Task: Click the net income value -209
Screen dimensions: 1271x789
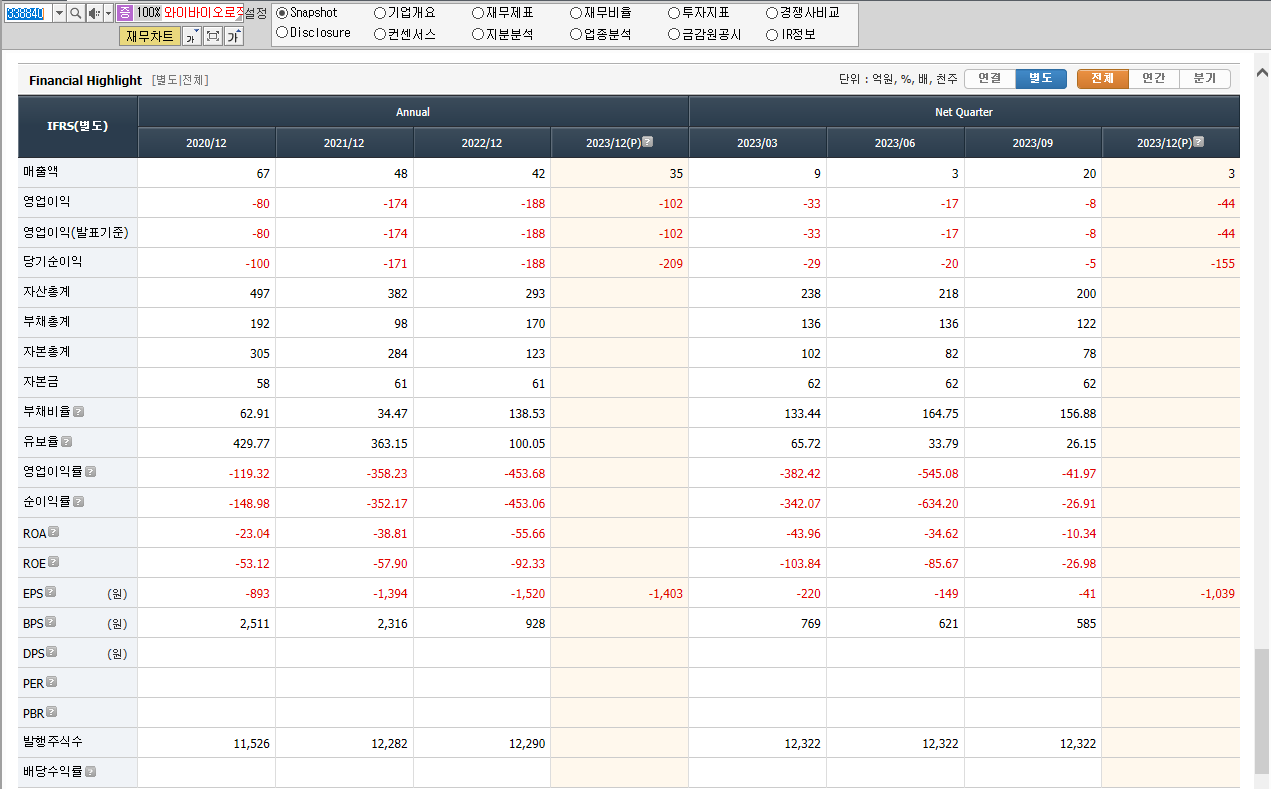Action: point(670,264)
